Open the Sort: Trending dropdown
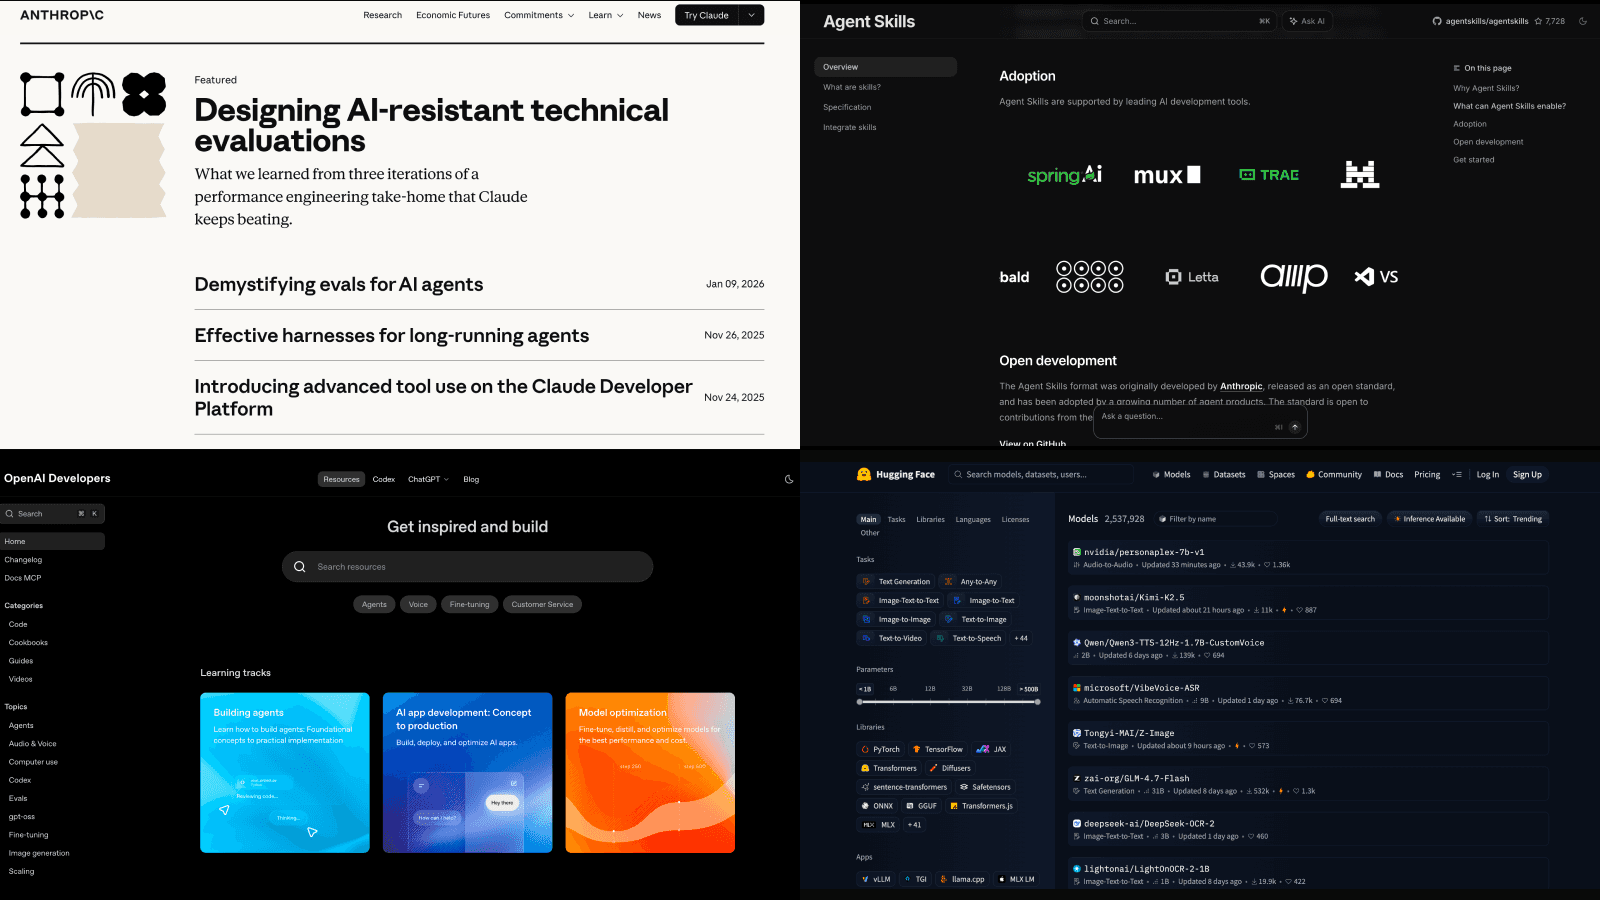 point(1513,519)
